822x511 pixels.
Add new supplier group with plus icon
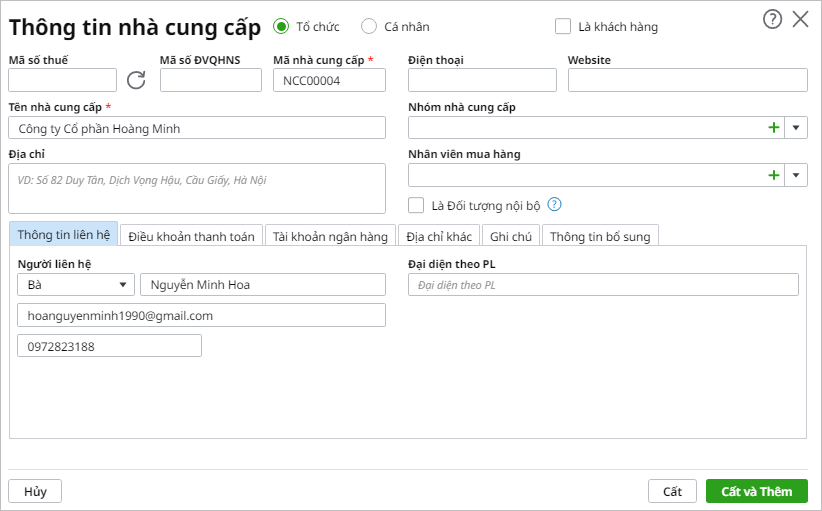pyautogui.click(x=773, y=128)
